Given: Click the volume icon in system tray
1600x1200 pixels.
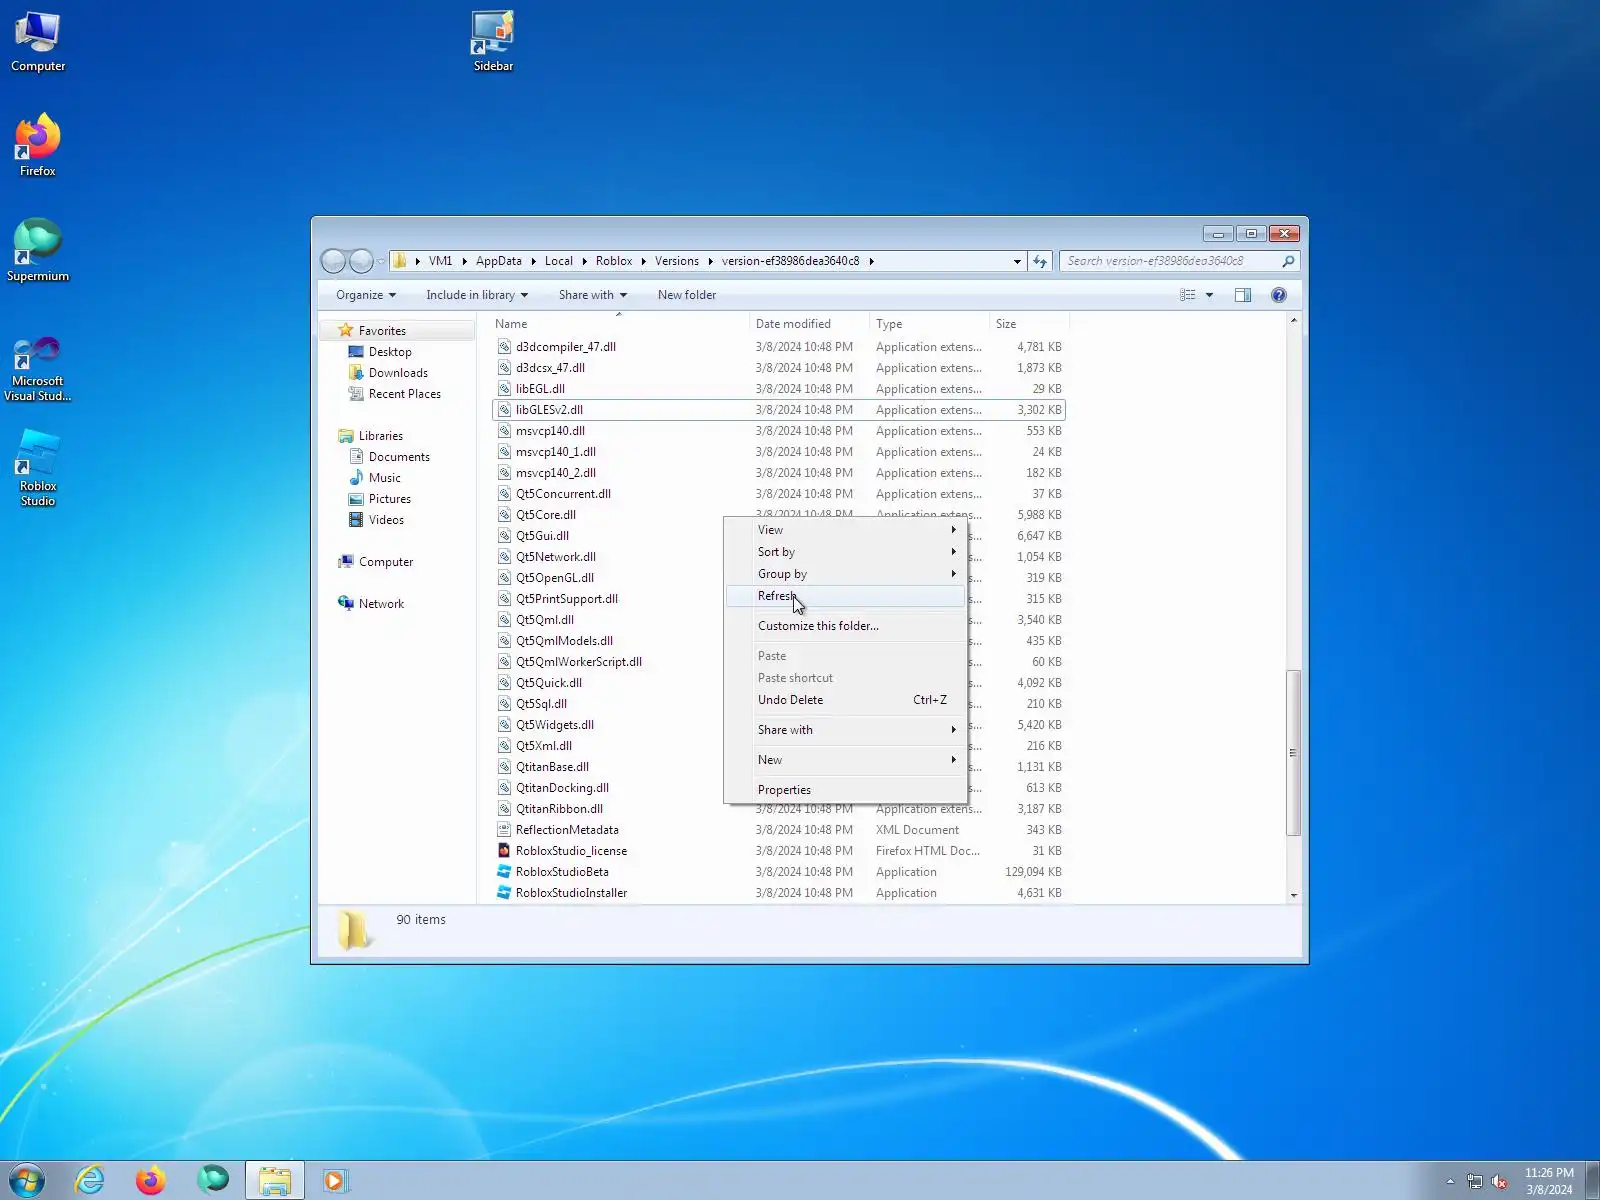Looking at the screenshot, I should (x=1499, y=1182).
